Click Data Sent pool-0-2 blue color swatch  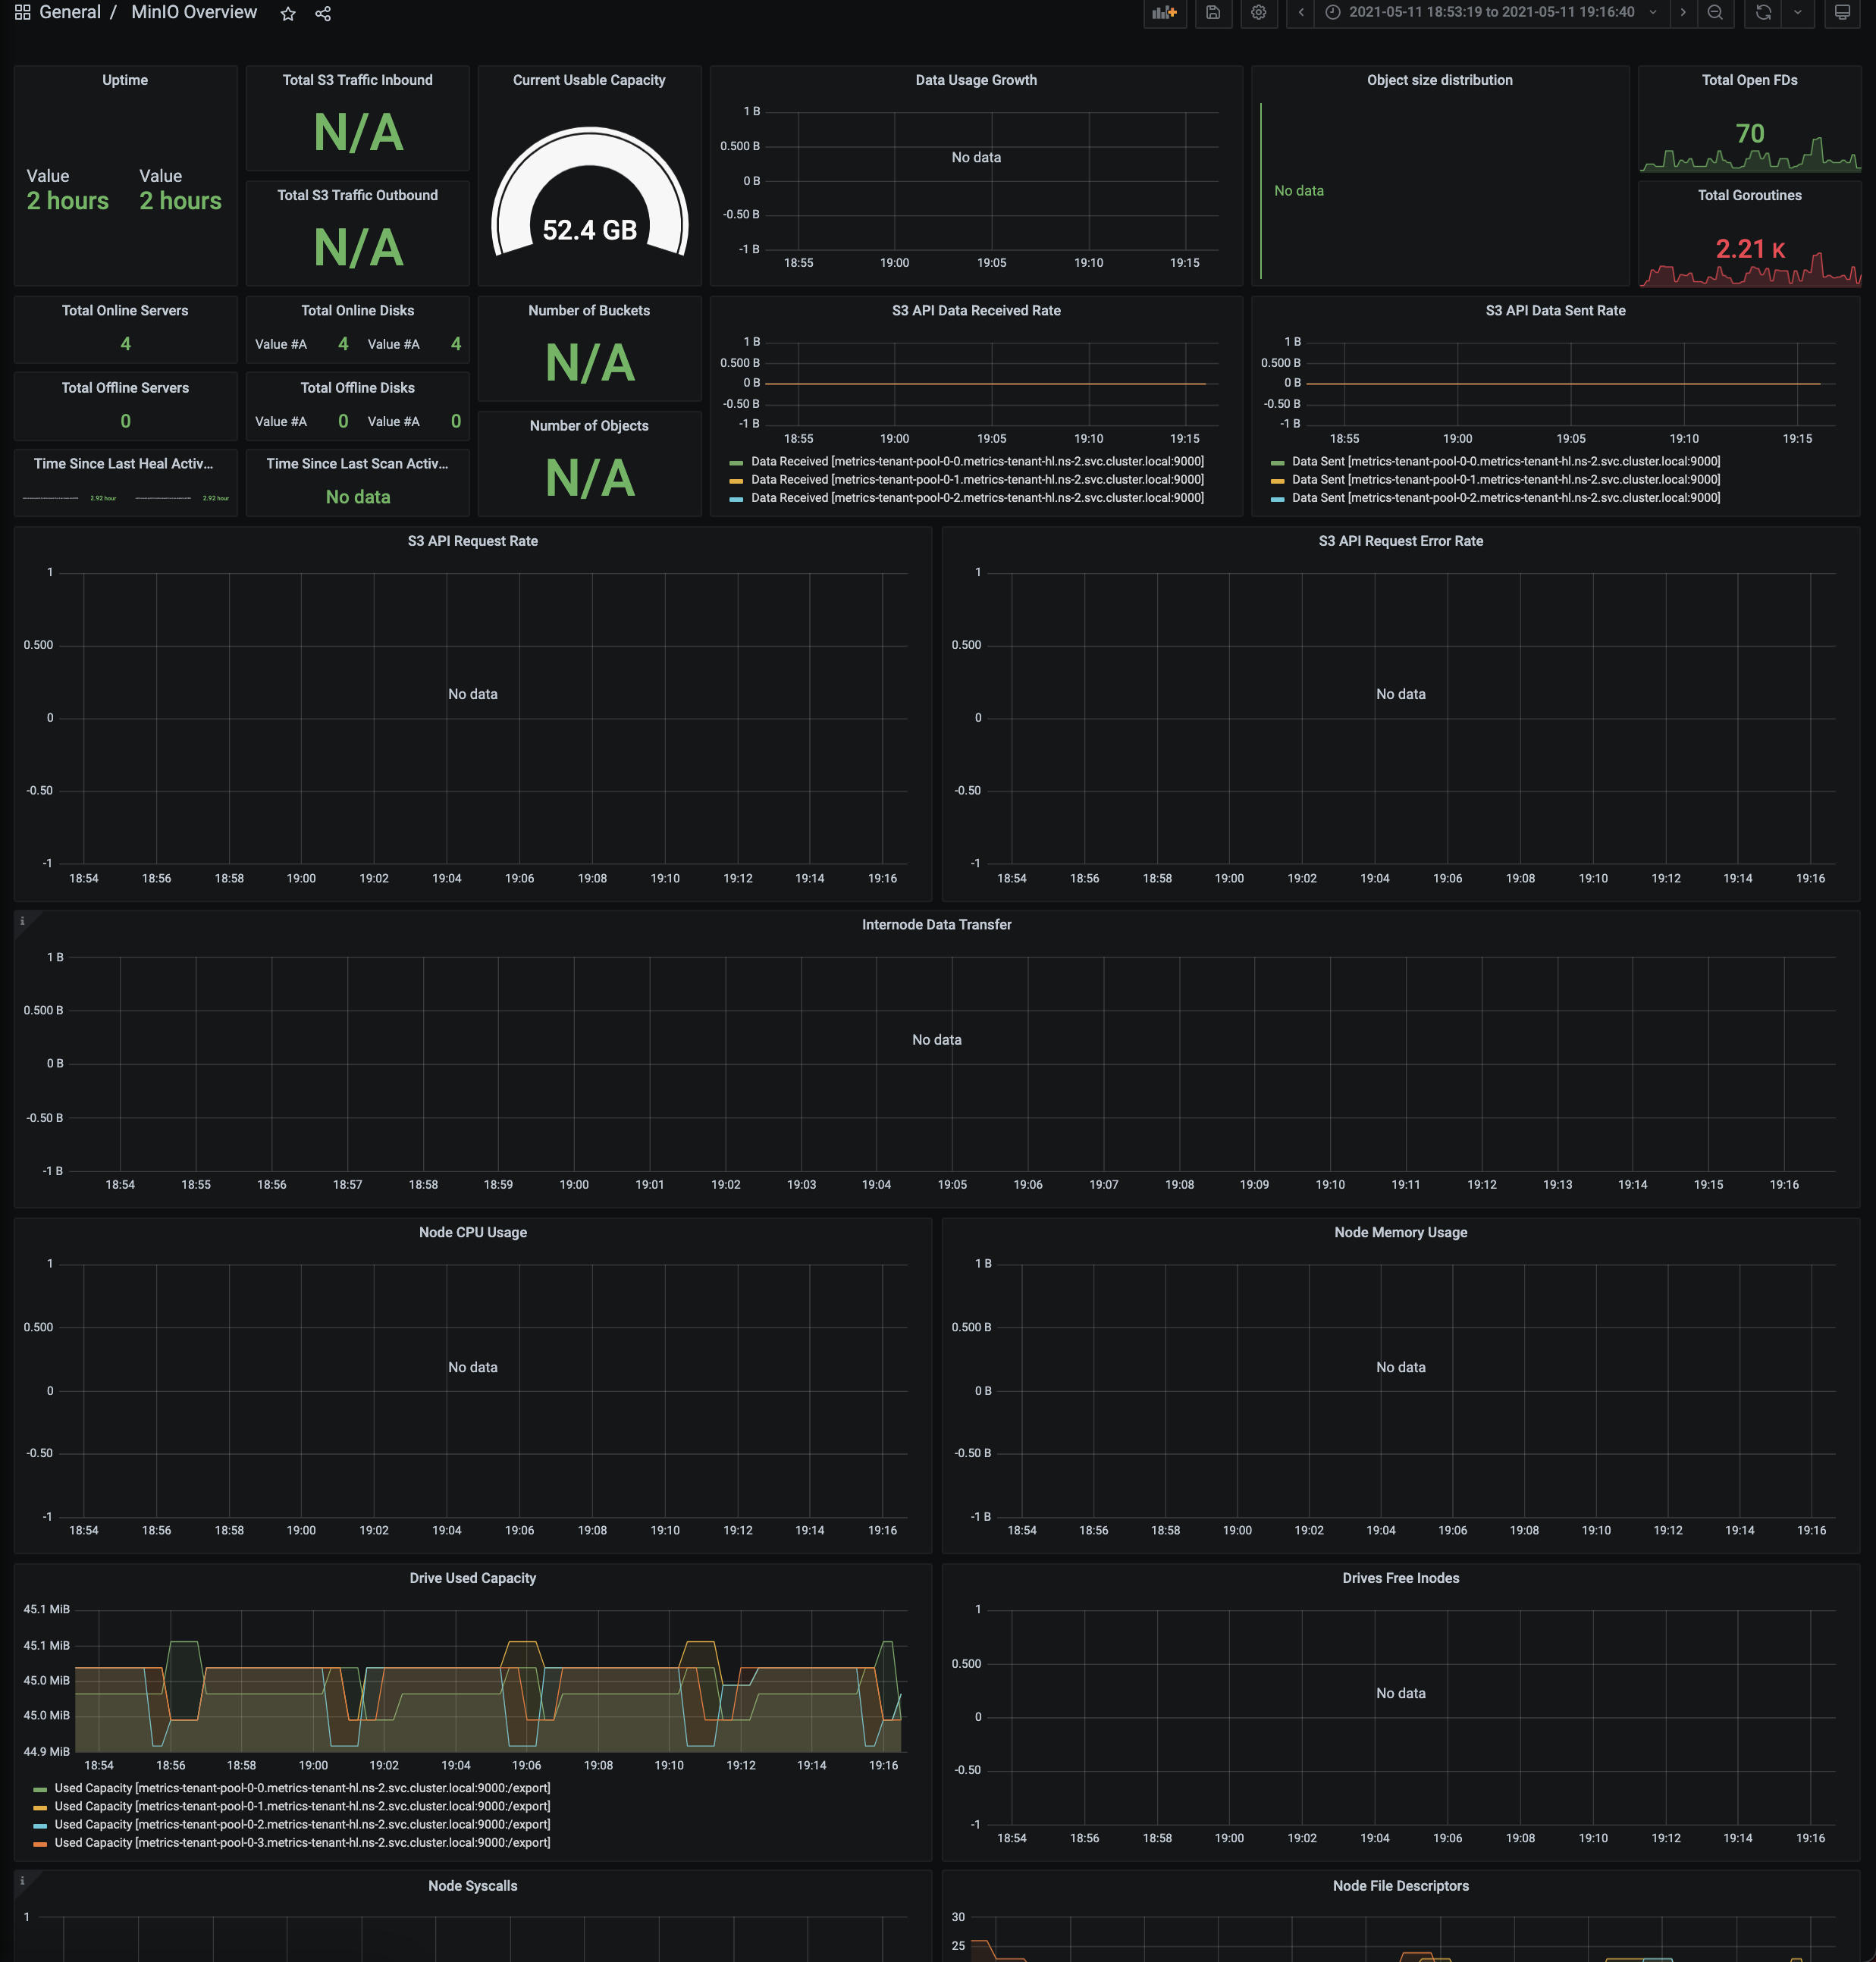pos(1277,499)
